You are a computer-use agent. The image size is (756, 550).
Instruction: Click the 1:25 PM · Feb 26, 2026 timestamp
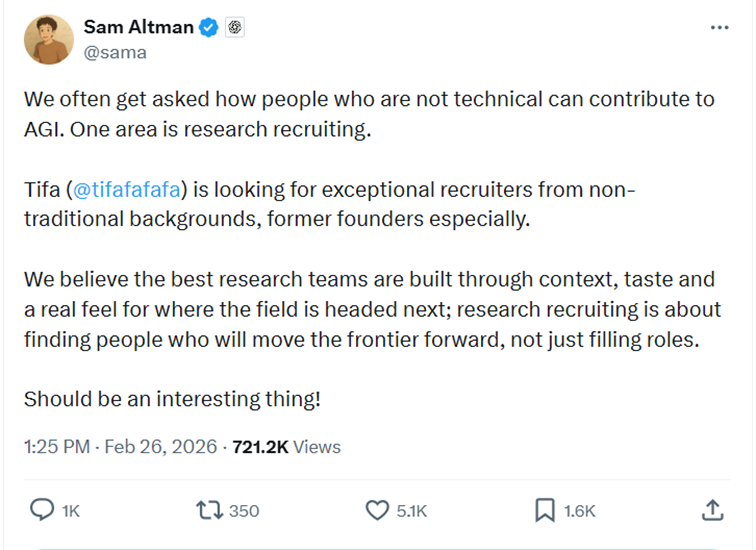120,447
